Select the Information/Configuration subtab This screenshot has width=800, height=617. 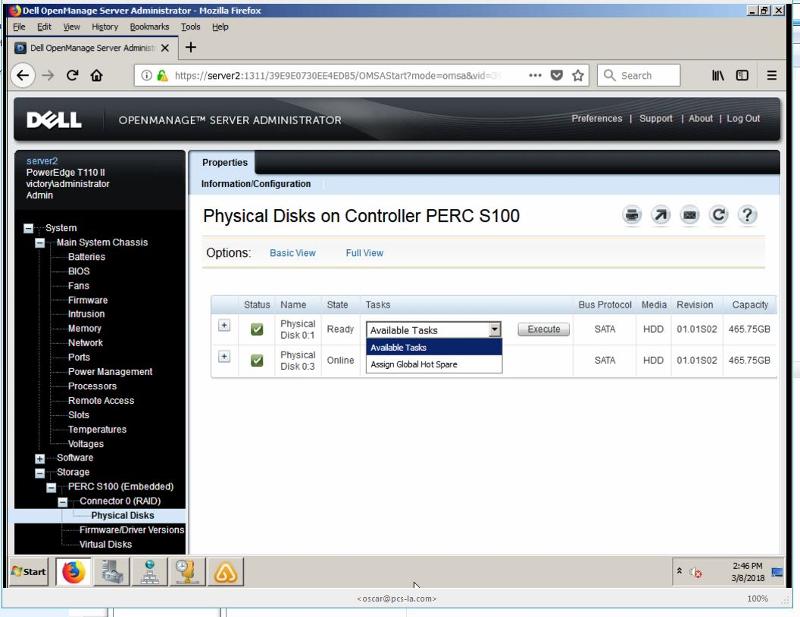(256, 184)
